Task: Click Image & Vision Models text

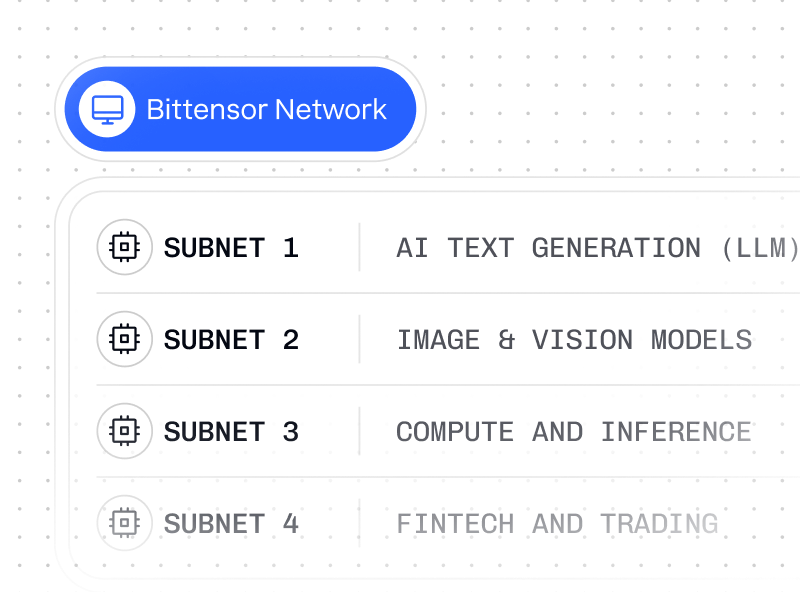Action: [574, 340]
